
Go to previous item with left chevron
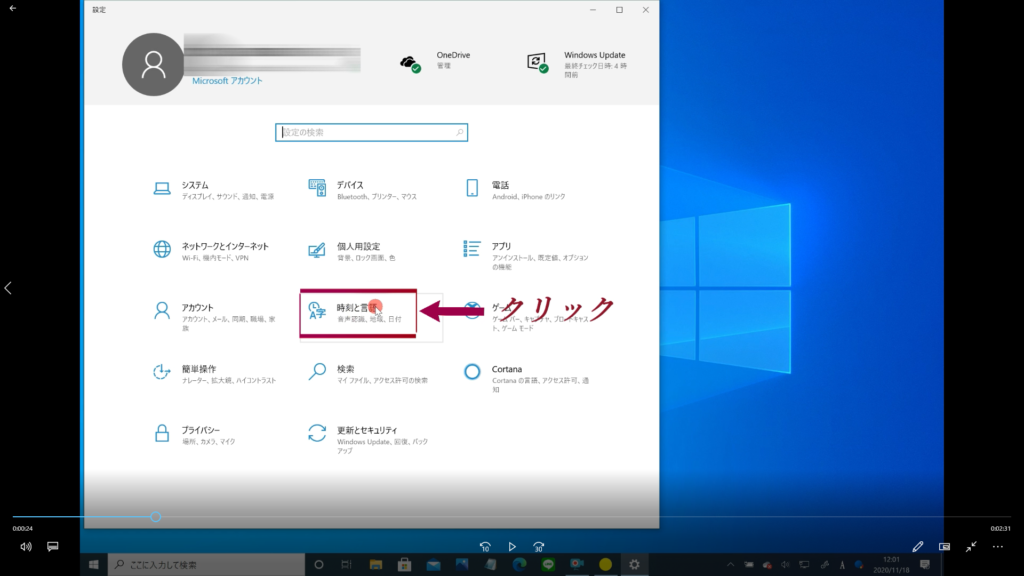pos(8,288)
